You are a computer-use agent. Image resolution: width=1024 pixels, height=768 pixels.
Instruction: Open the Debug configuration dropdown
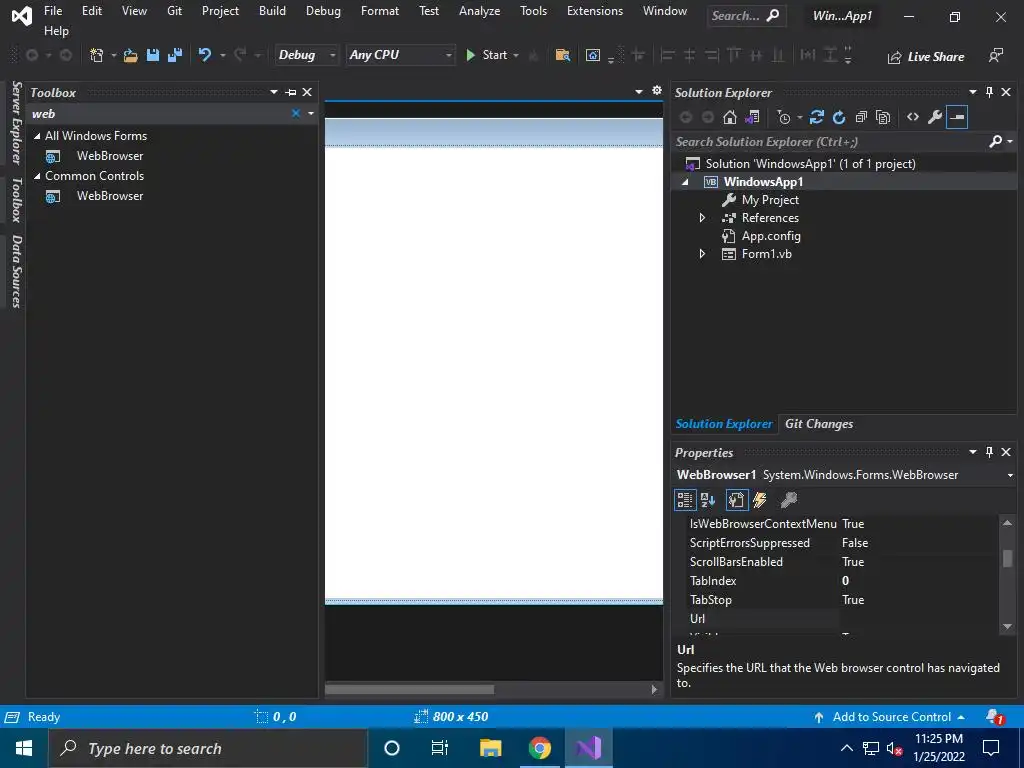tap(306, 56)
